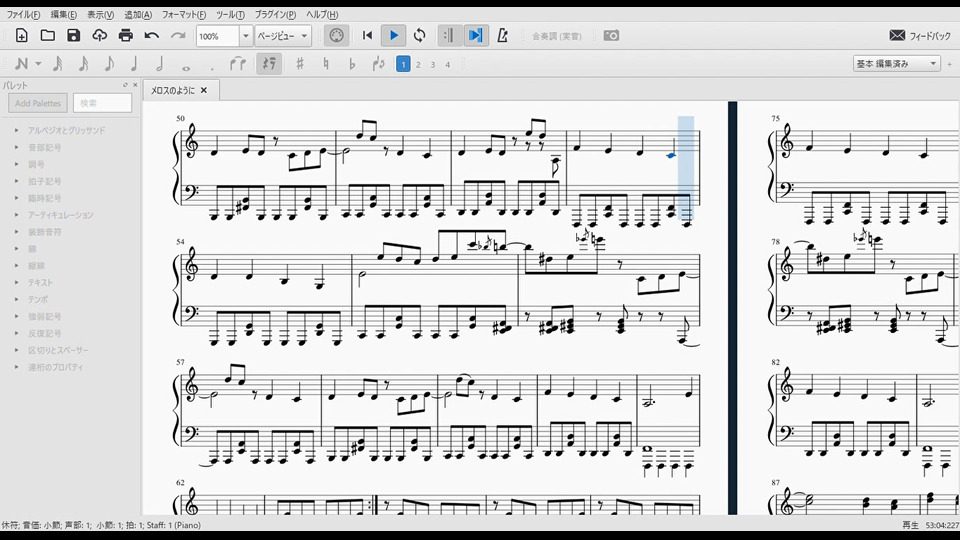
Task: Rewind playback to the start
Action: 367,36
